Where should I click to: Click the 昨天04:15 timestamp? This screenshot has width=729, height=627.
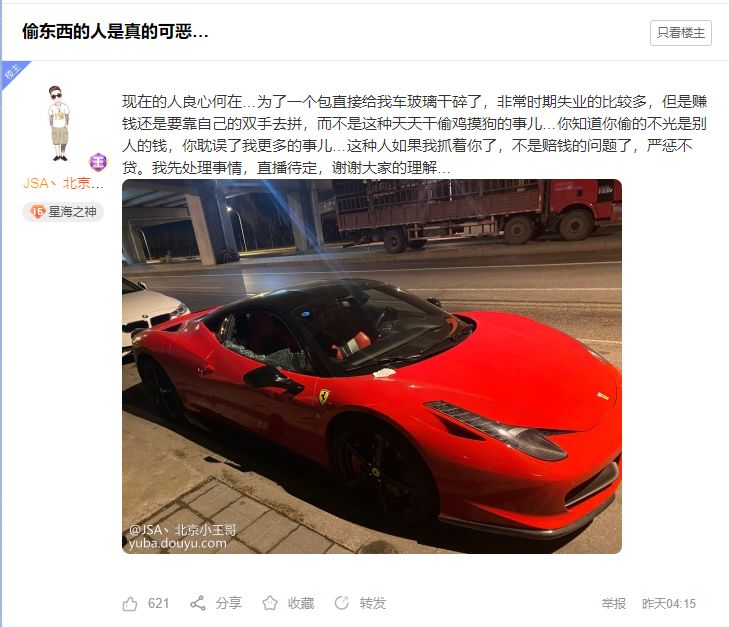[669, 603]
